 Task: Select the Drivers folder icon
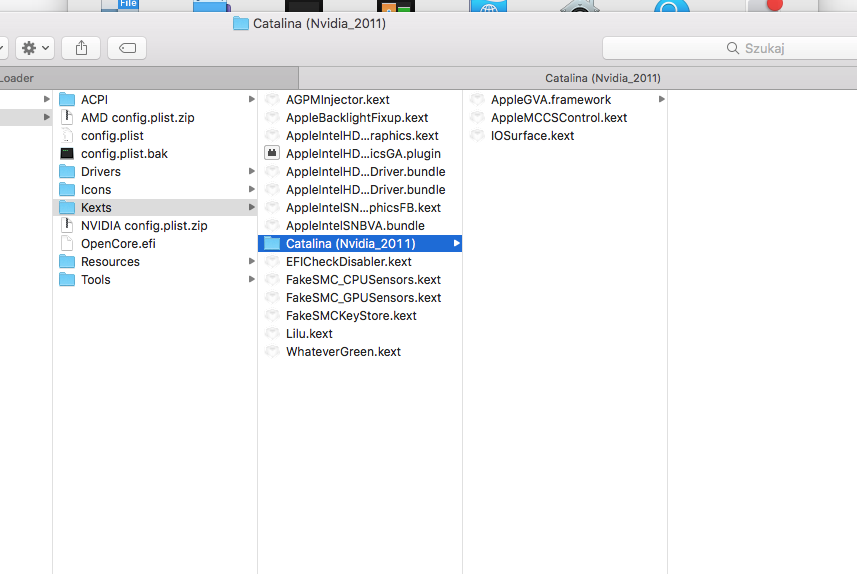coord(67,172)
